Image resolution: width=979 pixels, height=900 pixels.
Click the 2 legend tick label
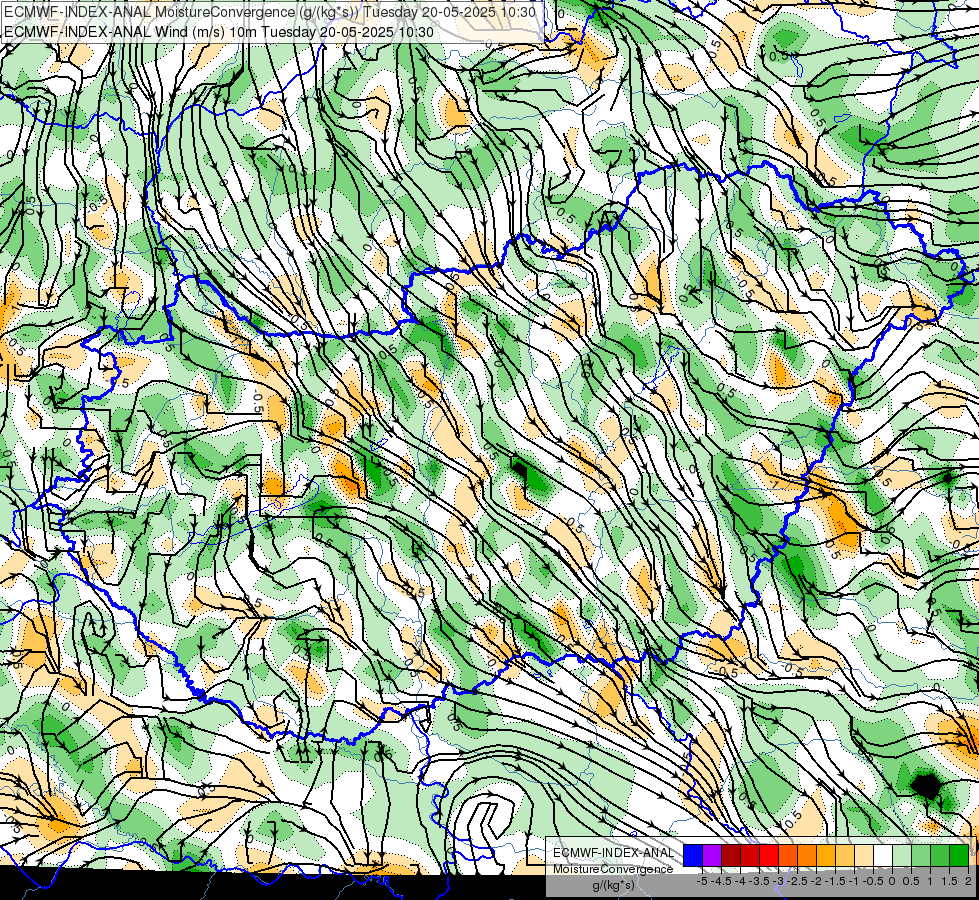(x=968, y=881)
